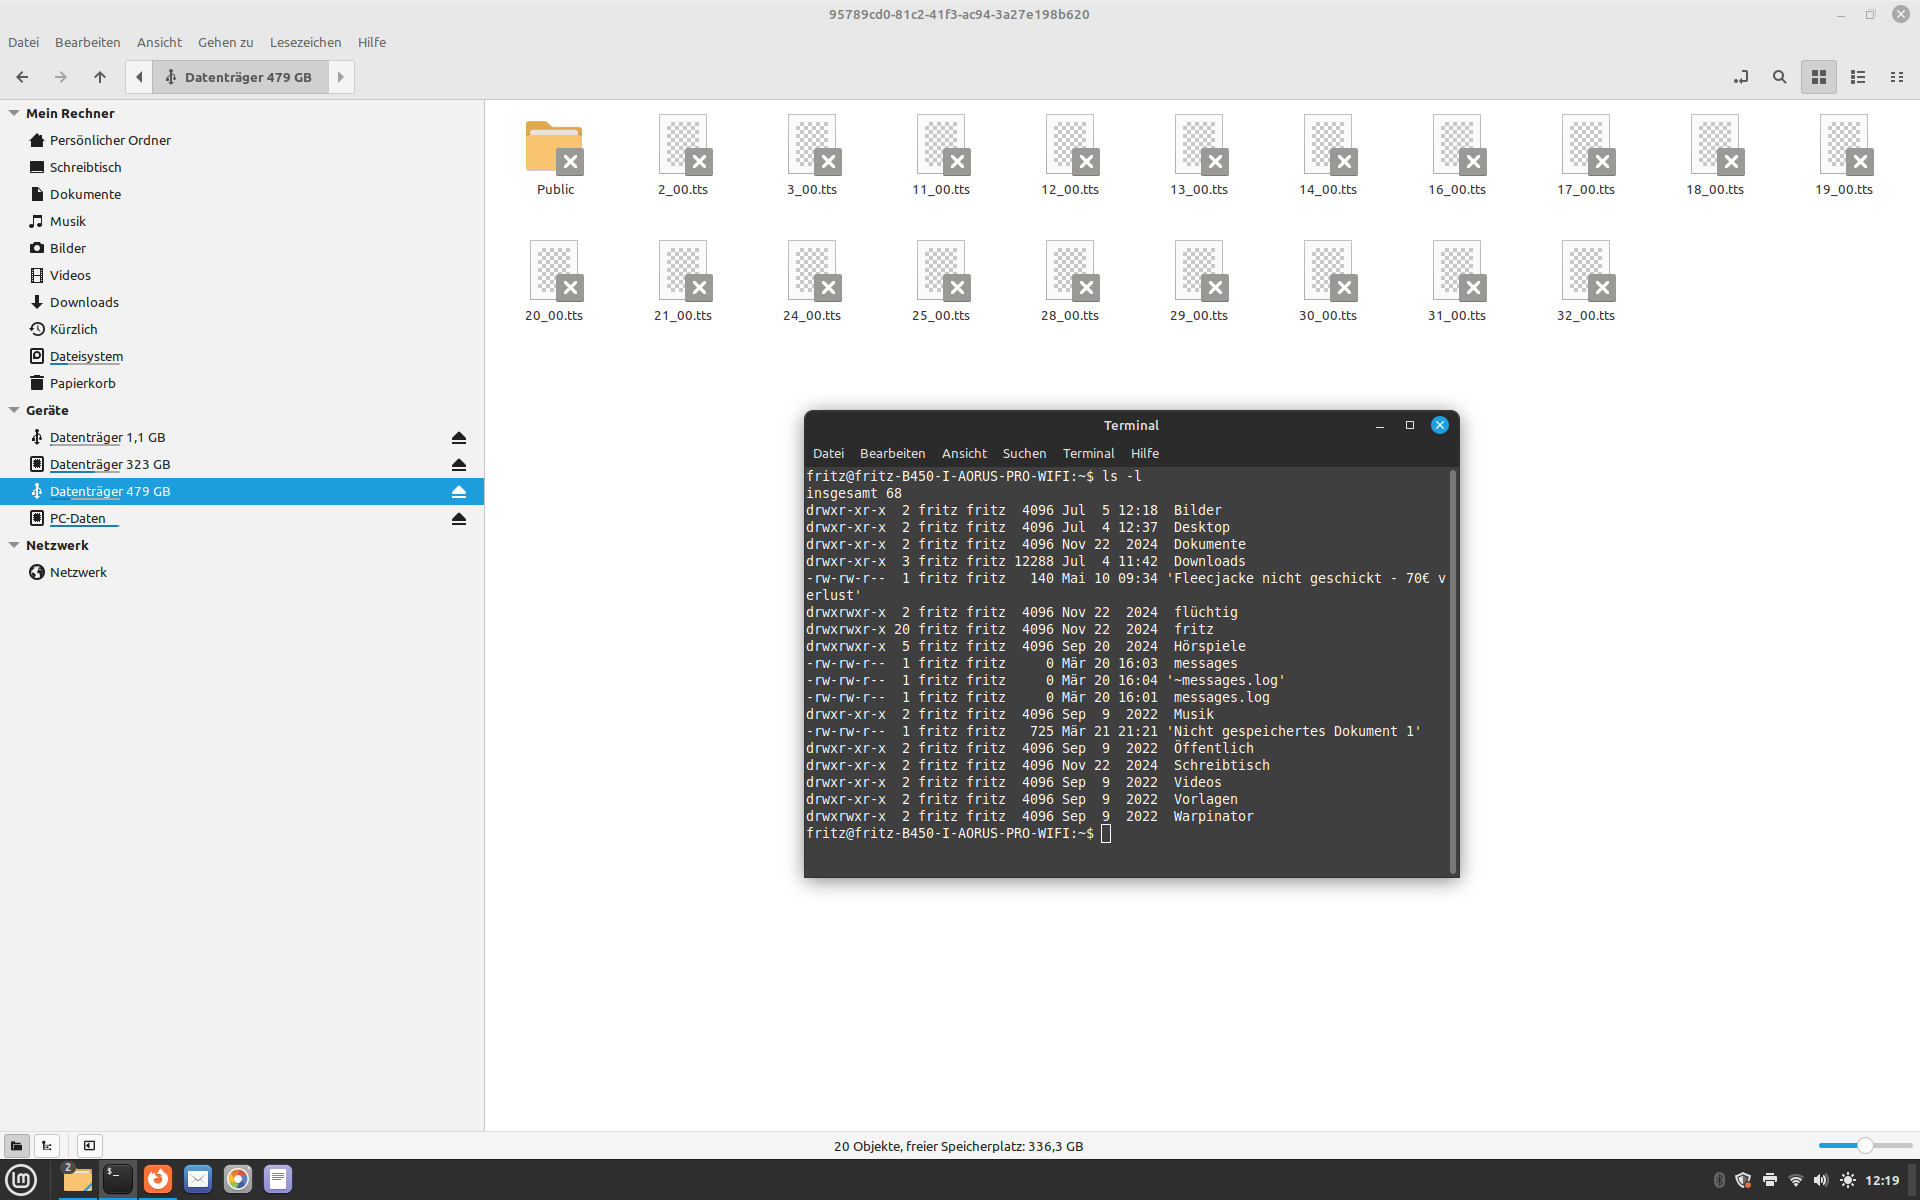Collapse the Geräte section
The image size is (1920, 1200).
point(14,410)
